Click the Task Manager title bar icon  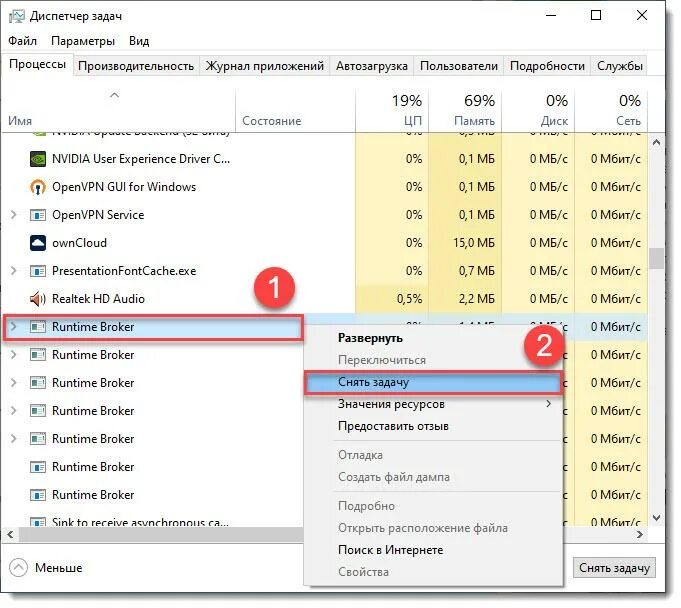coord(17,17)
